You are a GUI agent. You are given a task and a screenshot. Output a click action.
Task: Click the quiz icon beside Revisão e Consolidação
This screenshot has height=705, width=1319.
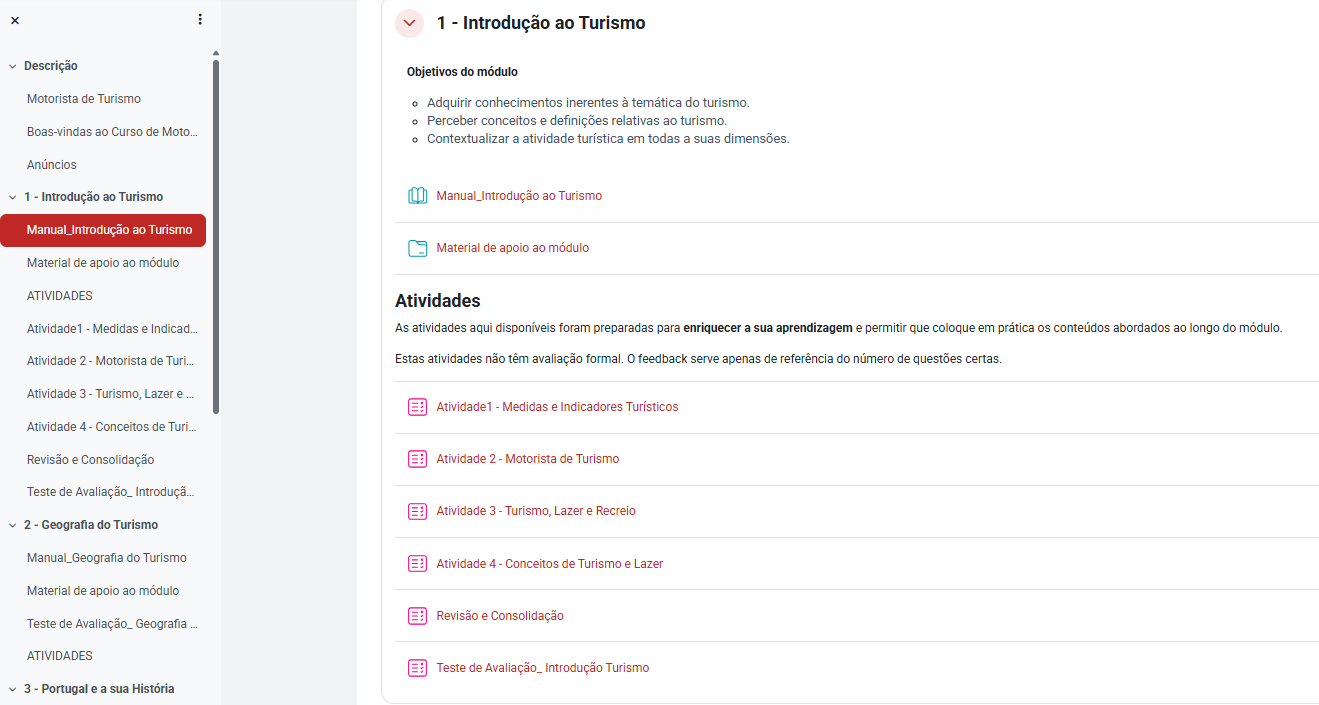coord(417,616)
